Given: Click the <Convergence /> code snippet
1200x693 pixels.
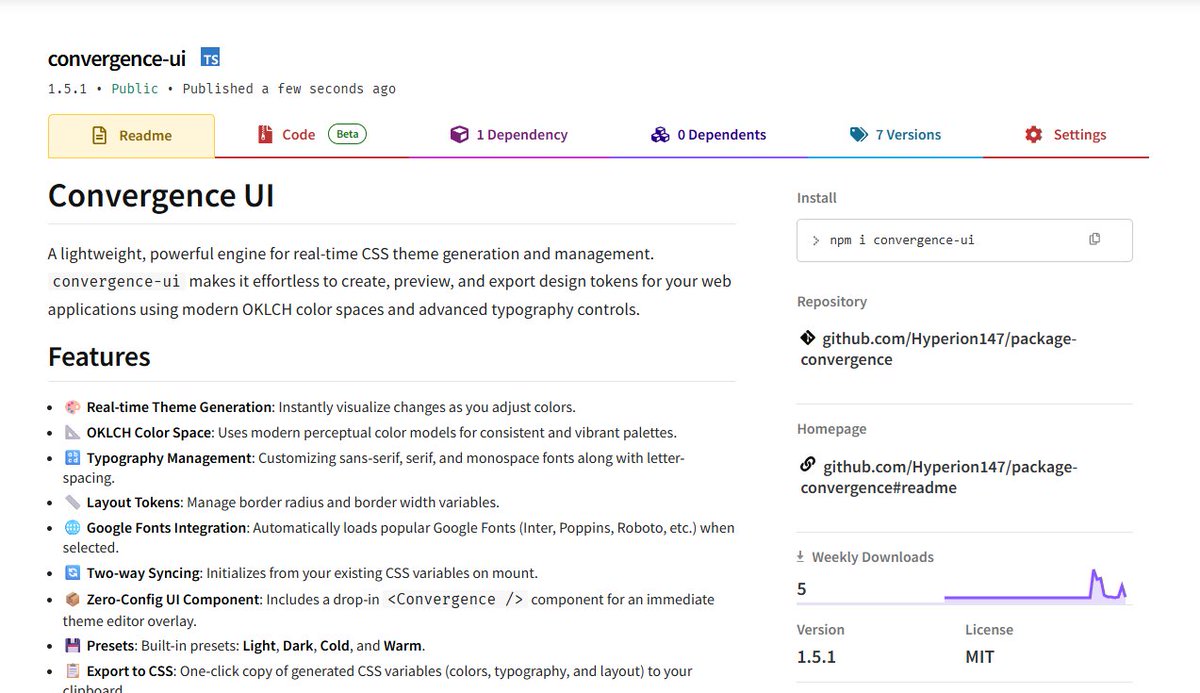Looking at the screenshot, I should pos(456,599).
